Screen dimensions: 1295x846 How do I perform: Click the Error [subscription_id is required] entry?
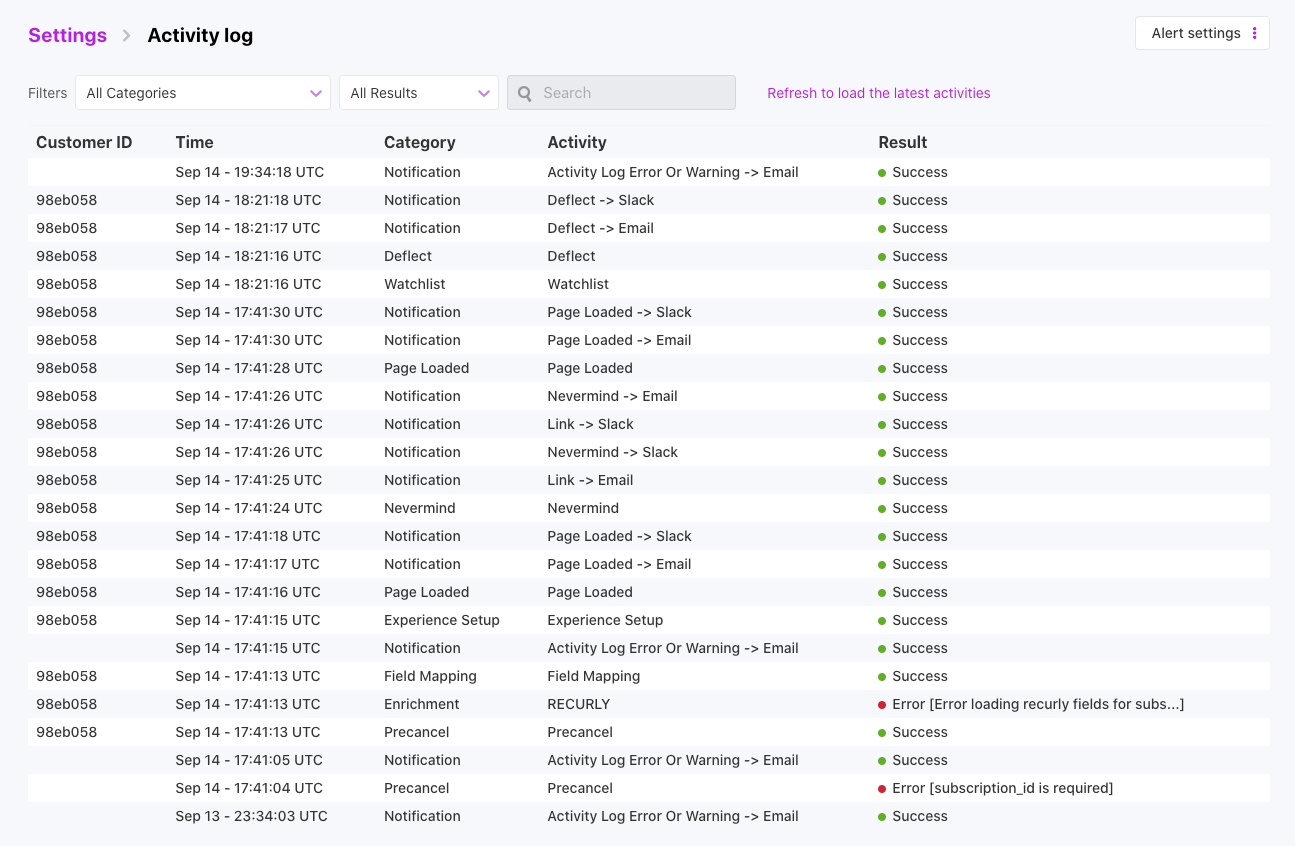click(1002, 788)
